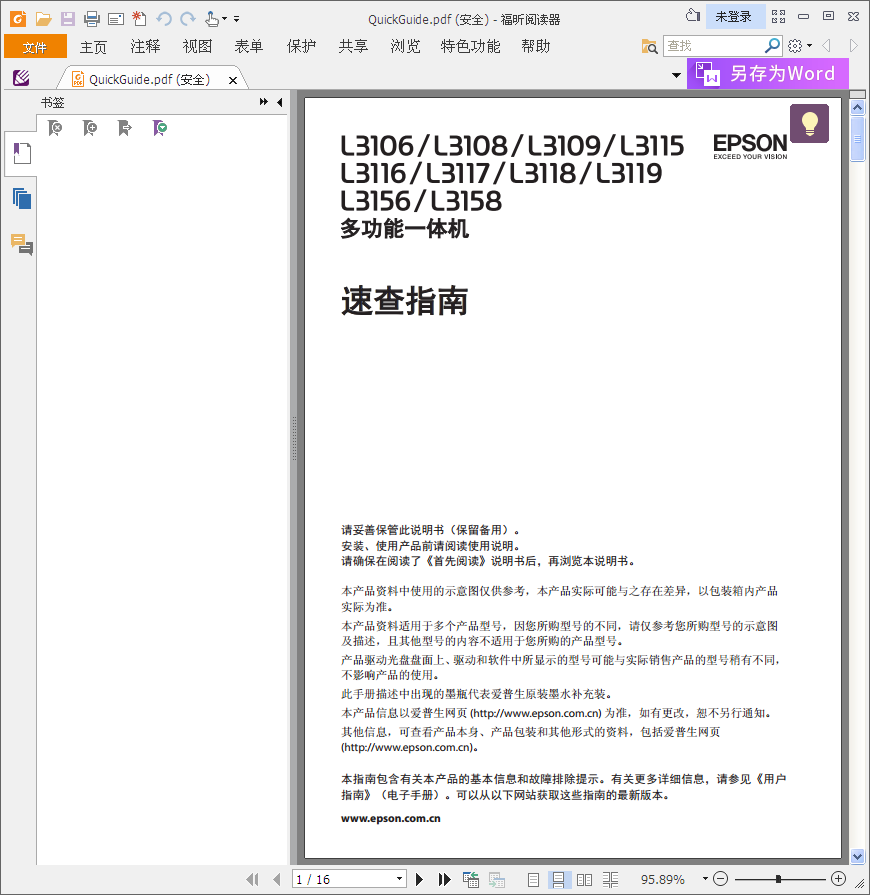Open the 特色功能 tab
870x895 pixels.
click(x=470, y=46)
